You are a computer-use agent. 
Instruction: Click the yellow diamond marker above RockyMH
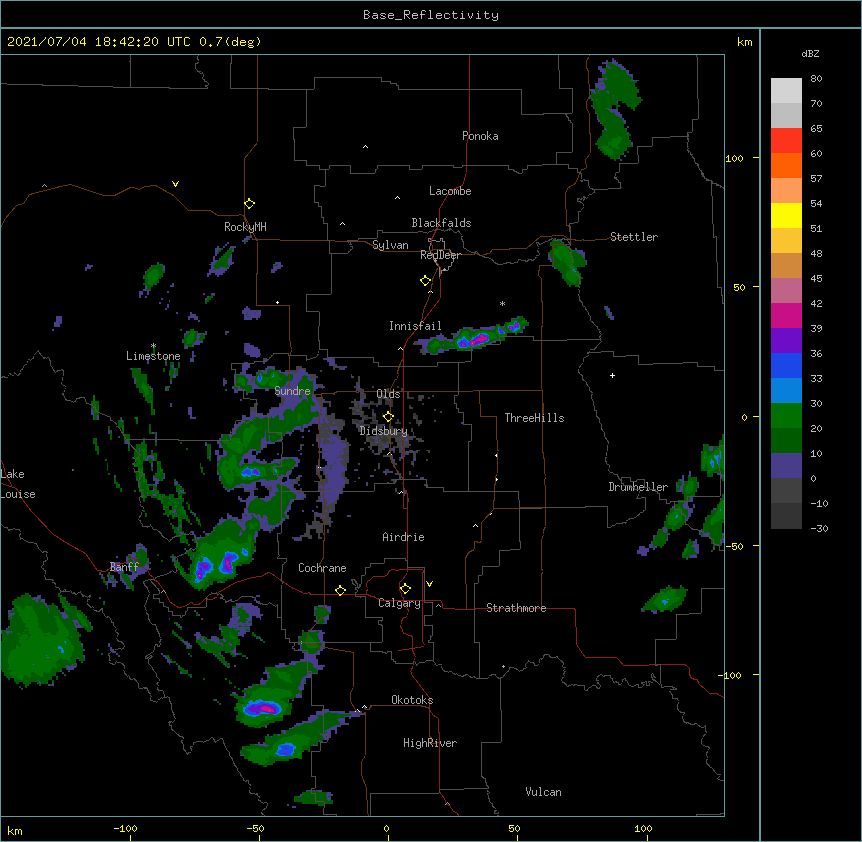249,203
